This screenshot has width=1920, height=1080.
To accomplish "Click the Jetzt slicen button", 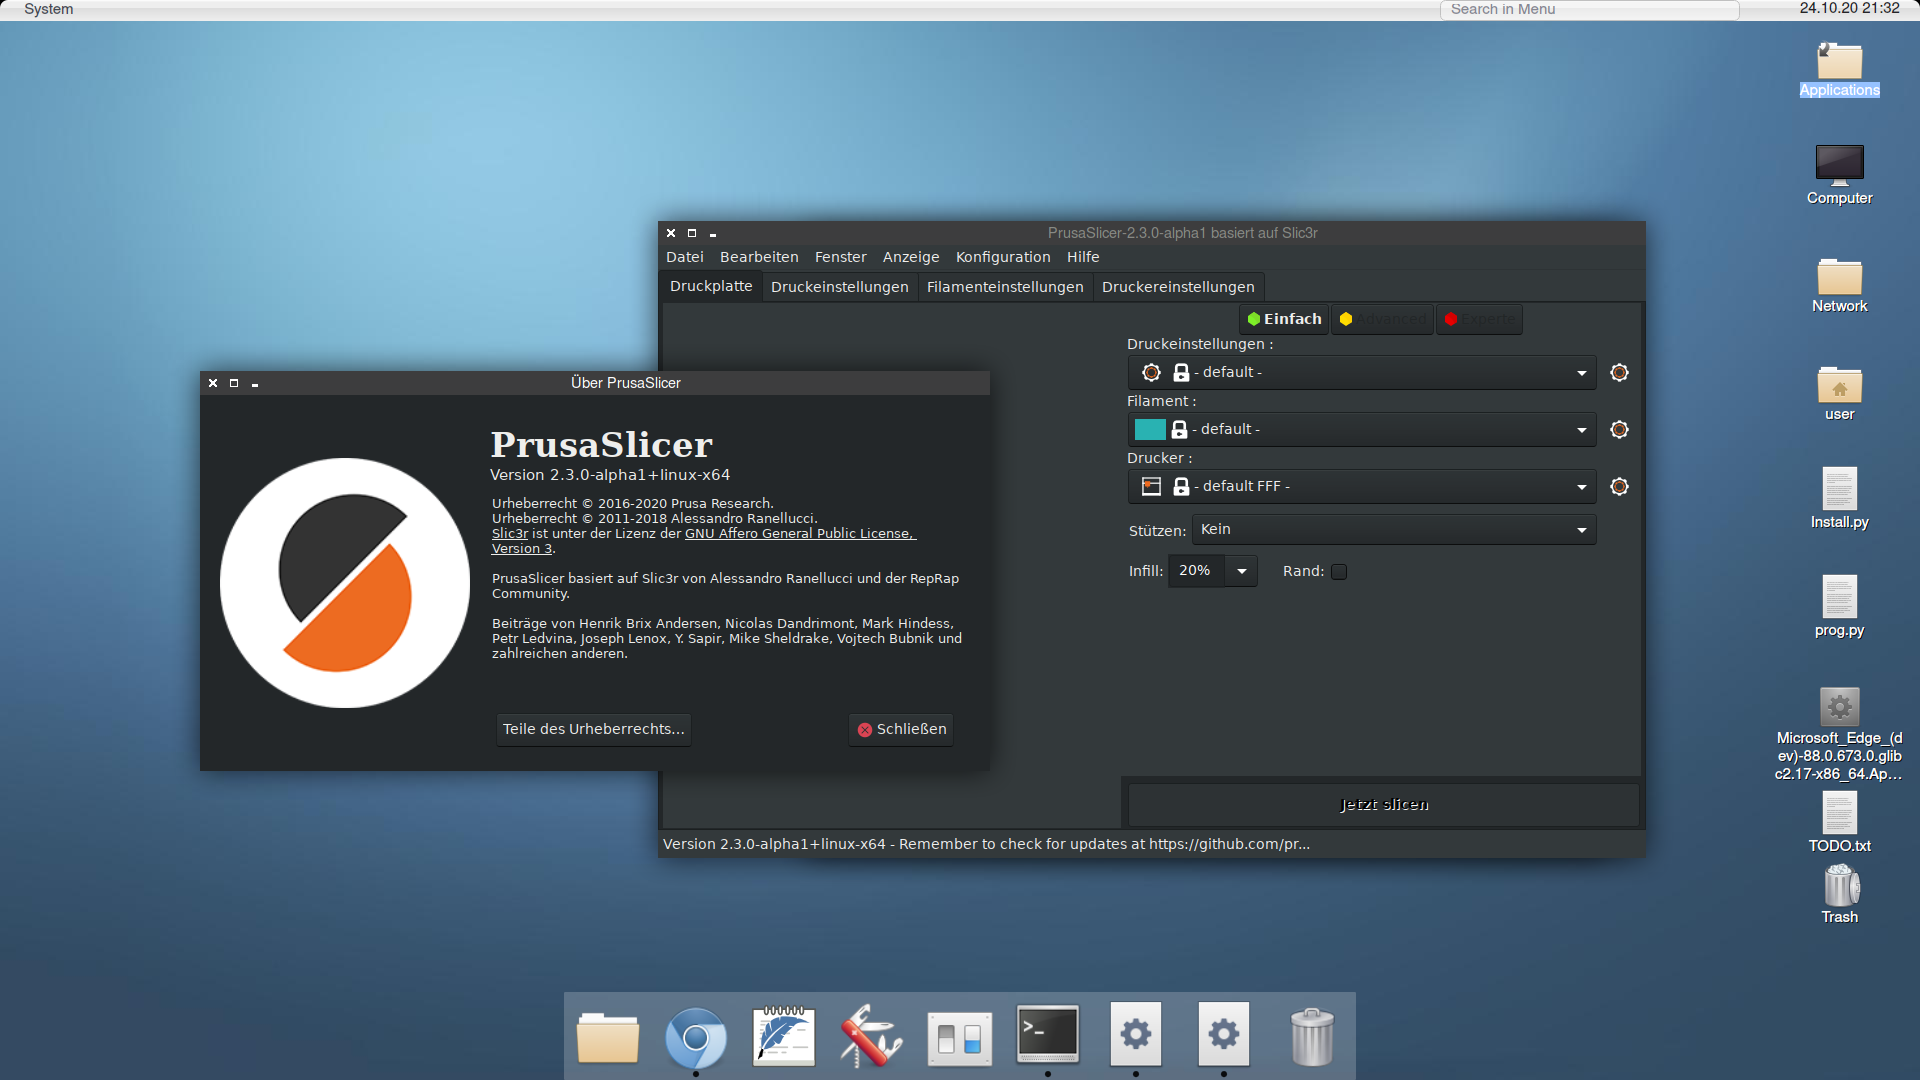I will pyautogui.click(x=1384, y=805).
